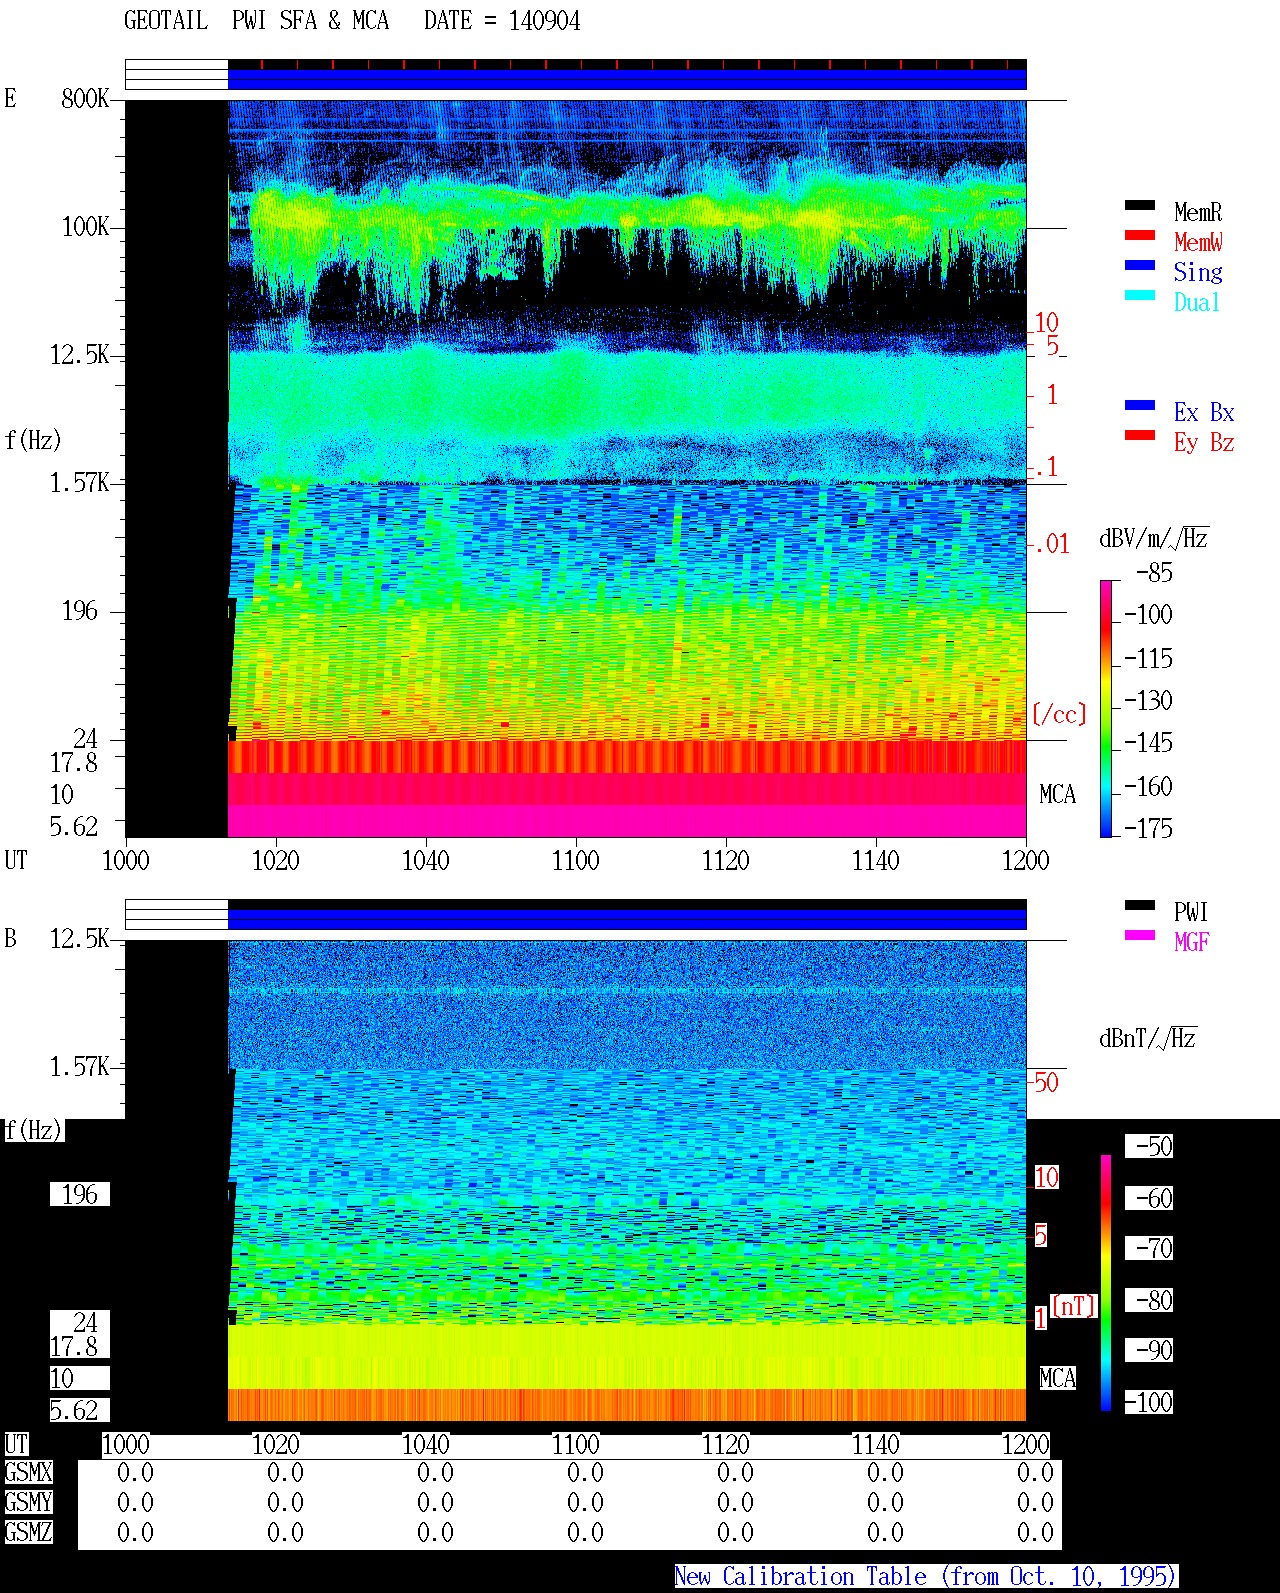
Task: Click the 100K frequency axis label
Action: (85, 227)
